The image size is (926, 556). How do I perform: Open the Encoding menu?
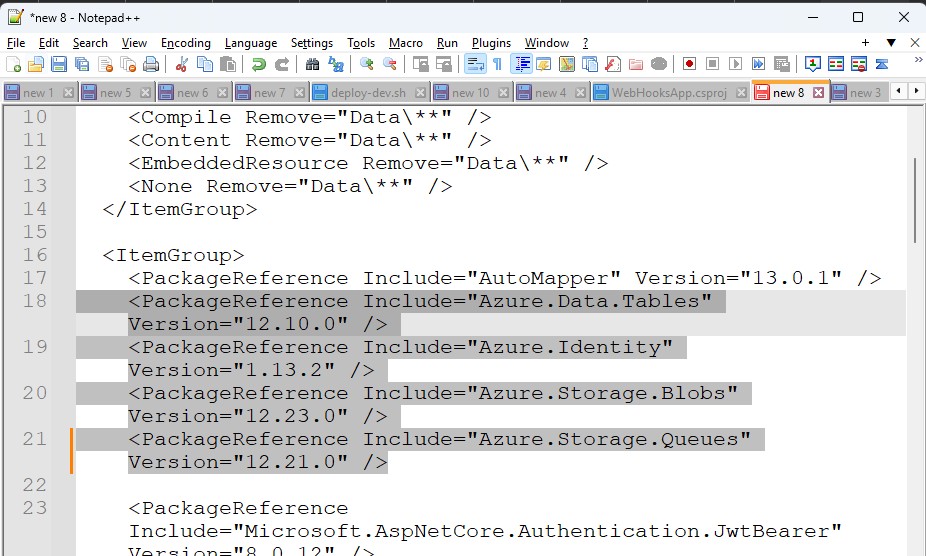coord(185,43)
